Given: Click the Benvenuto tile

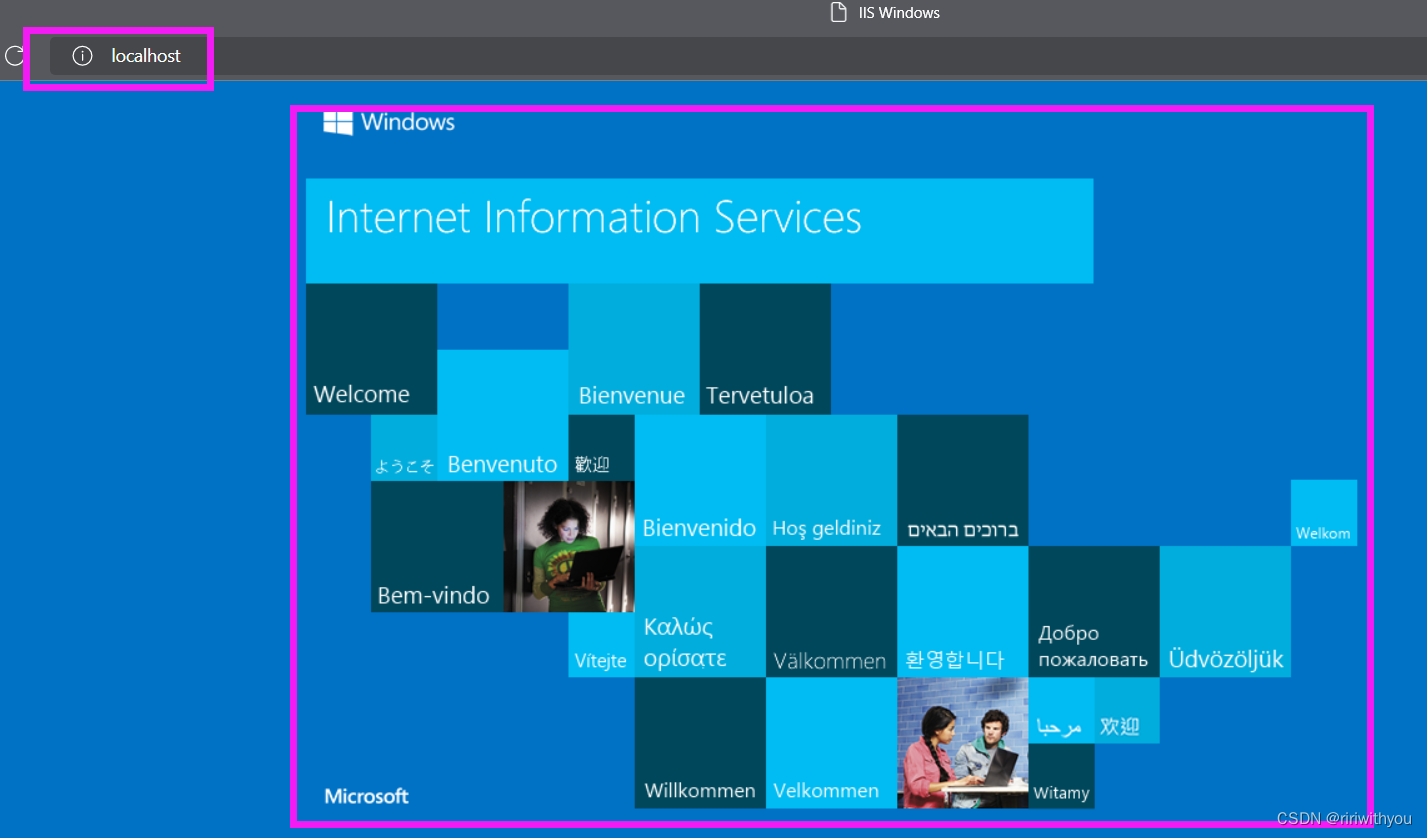Looking at the screenshot, I should (x=503, y=415).
